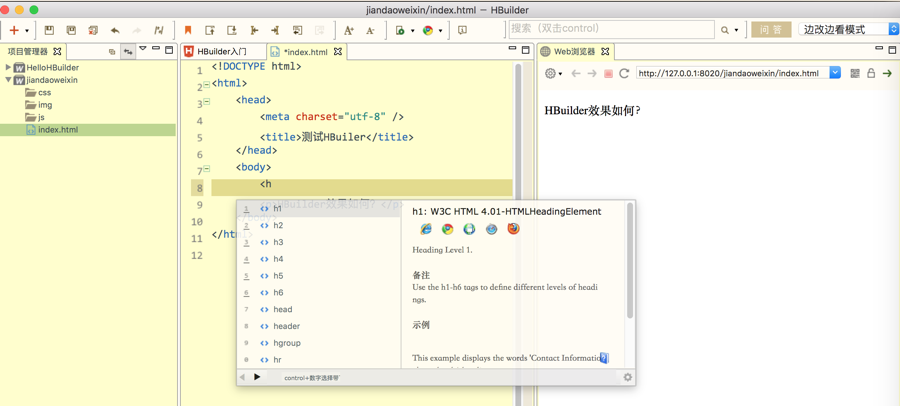Switch to the Web浏览器 tab
Screen dimensions: 900x406
[575, 51]
